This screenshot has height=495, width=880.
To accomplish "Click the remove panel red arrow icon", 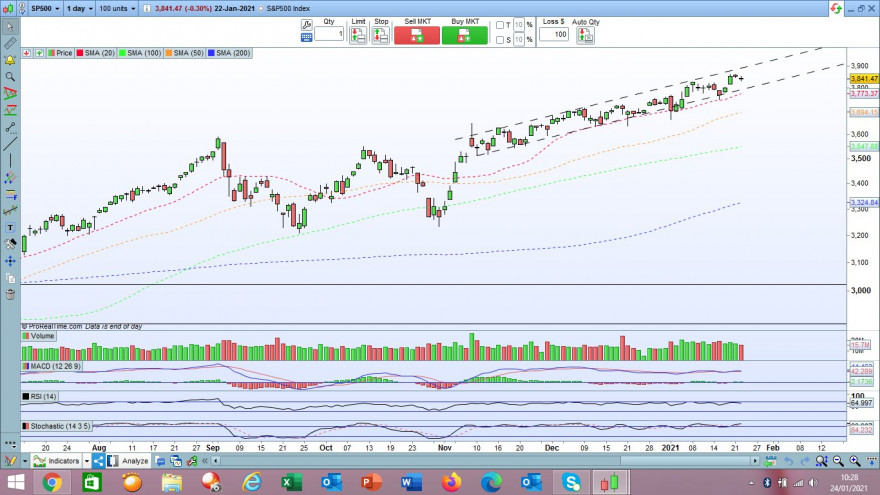I will 26,53.
